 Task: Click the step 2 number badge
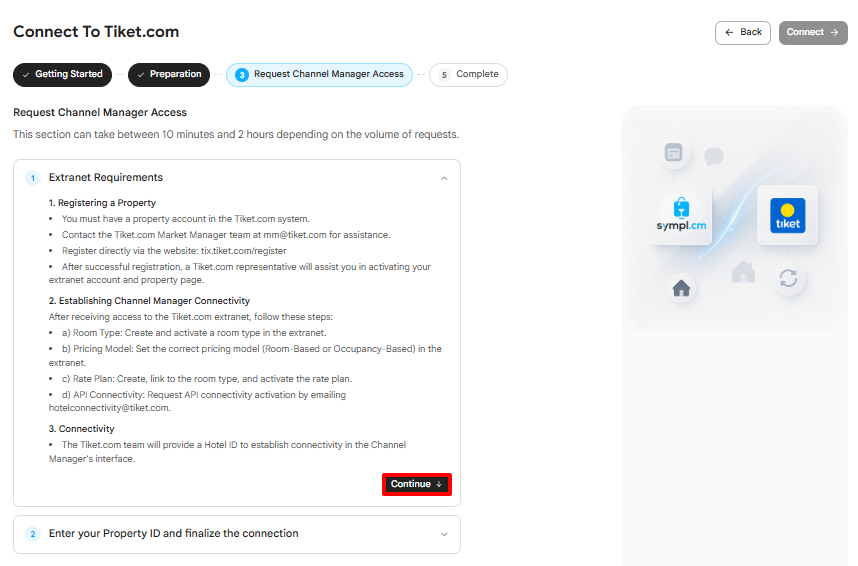coord(33,534)
